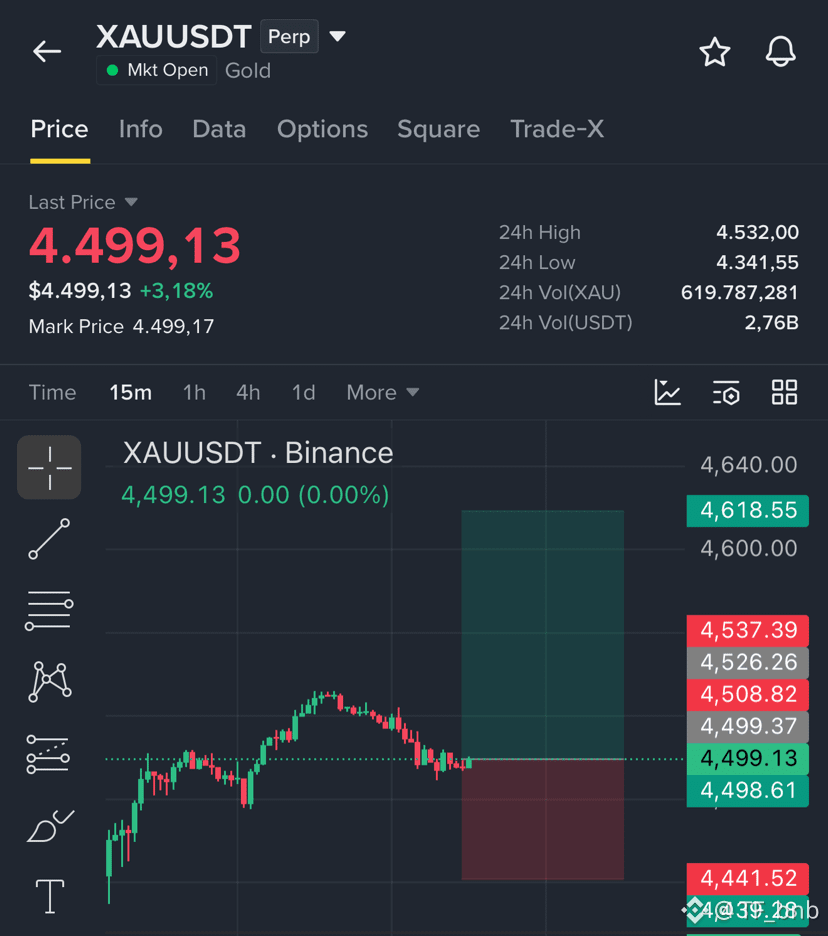Tap the 24h High value 4.532,00
The image size is (828, 936).
(757, 232)
